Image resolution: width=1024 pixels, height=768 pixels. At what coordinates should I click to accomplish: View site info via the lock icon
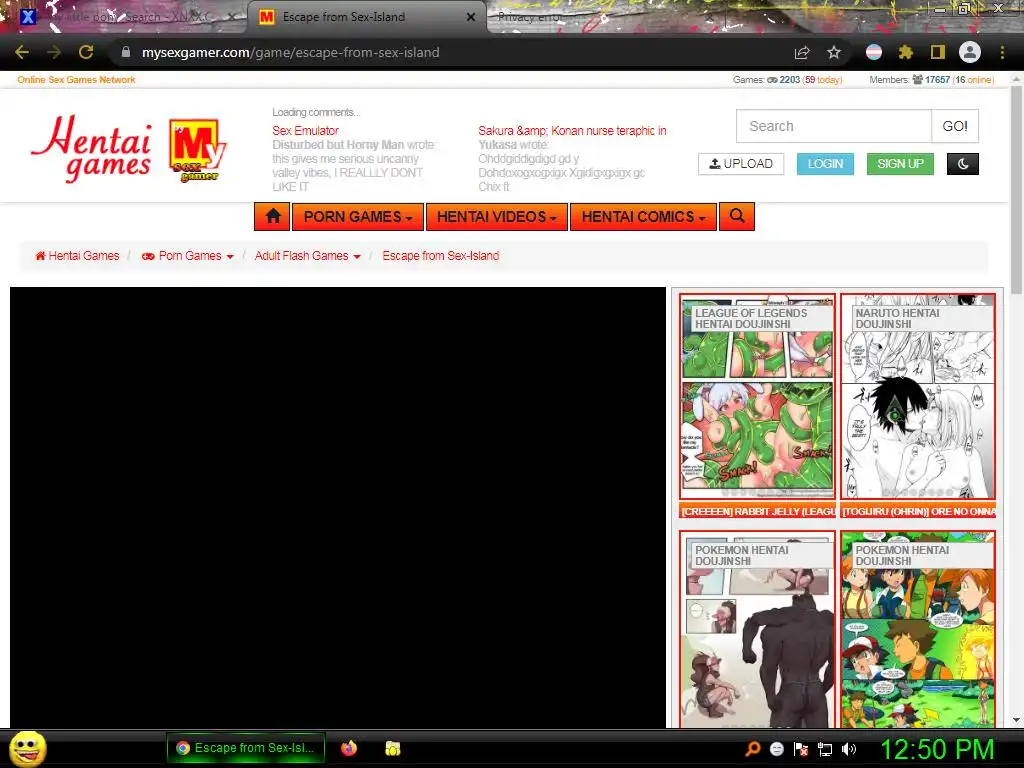coord(125,52)
